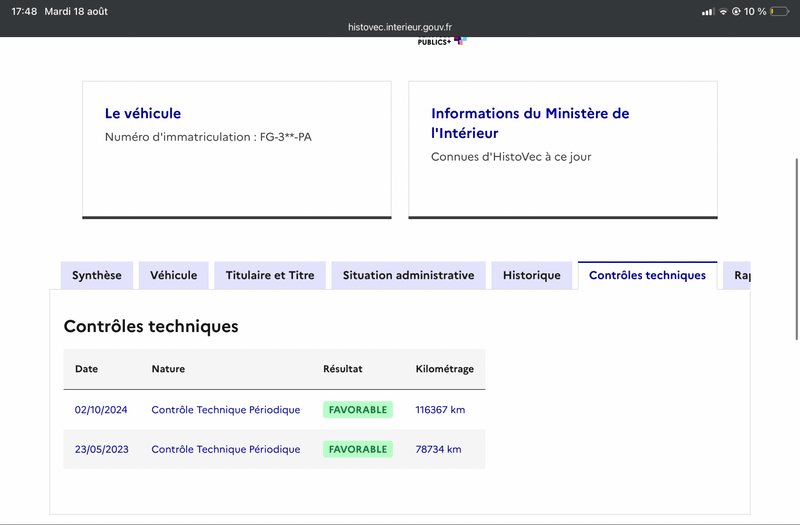Select the 78734 km mileage value
Screen dimensions: 800x525
pyautogui.click(x=438, y=449)
